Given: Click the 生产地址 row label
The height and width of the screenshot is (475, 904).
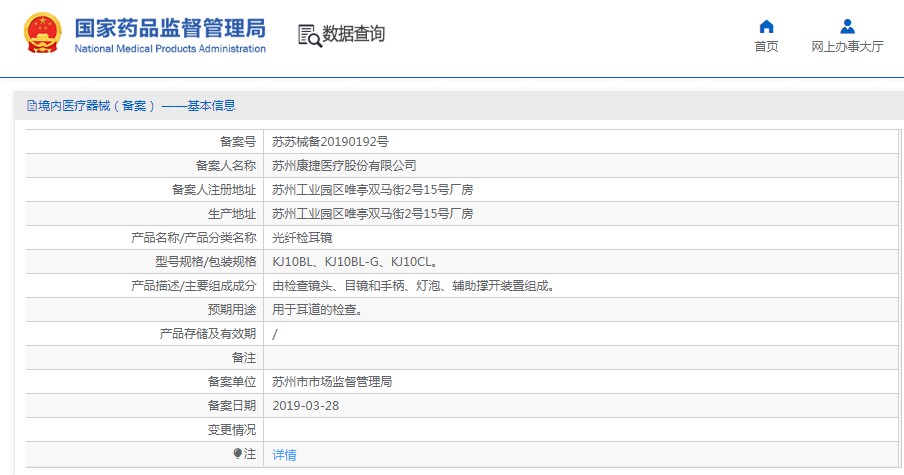Looking at the screenshot, I should coord(232,214).
